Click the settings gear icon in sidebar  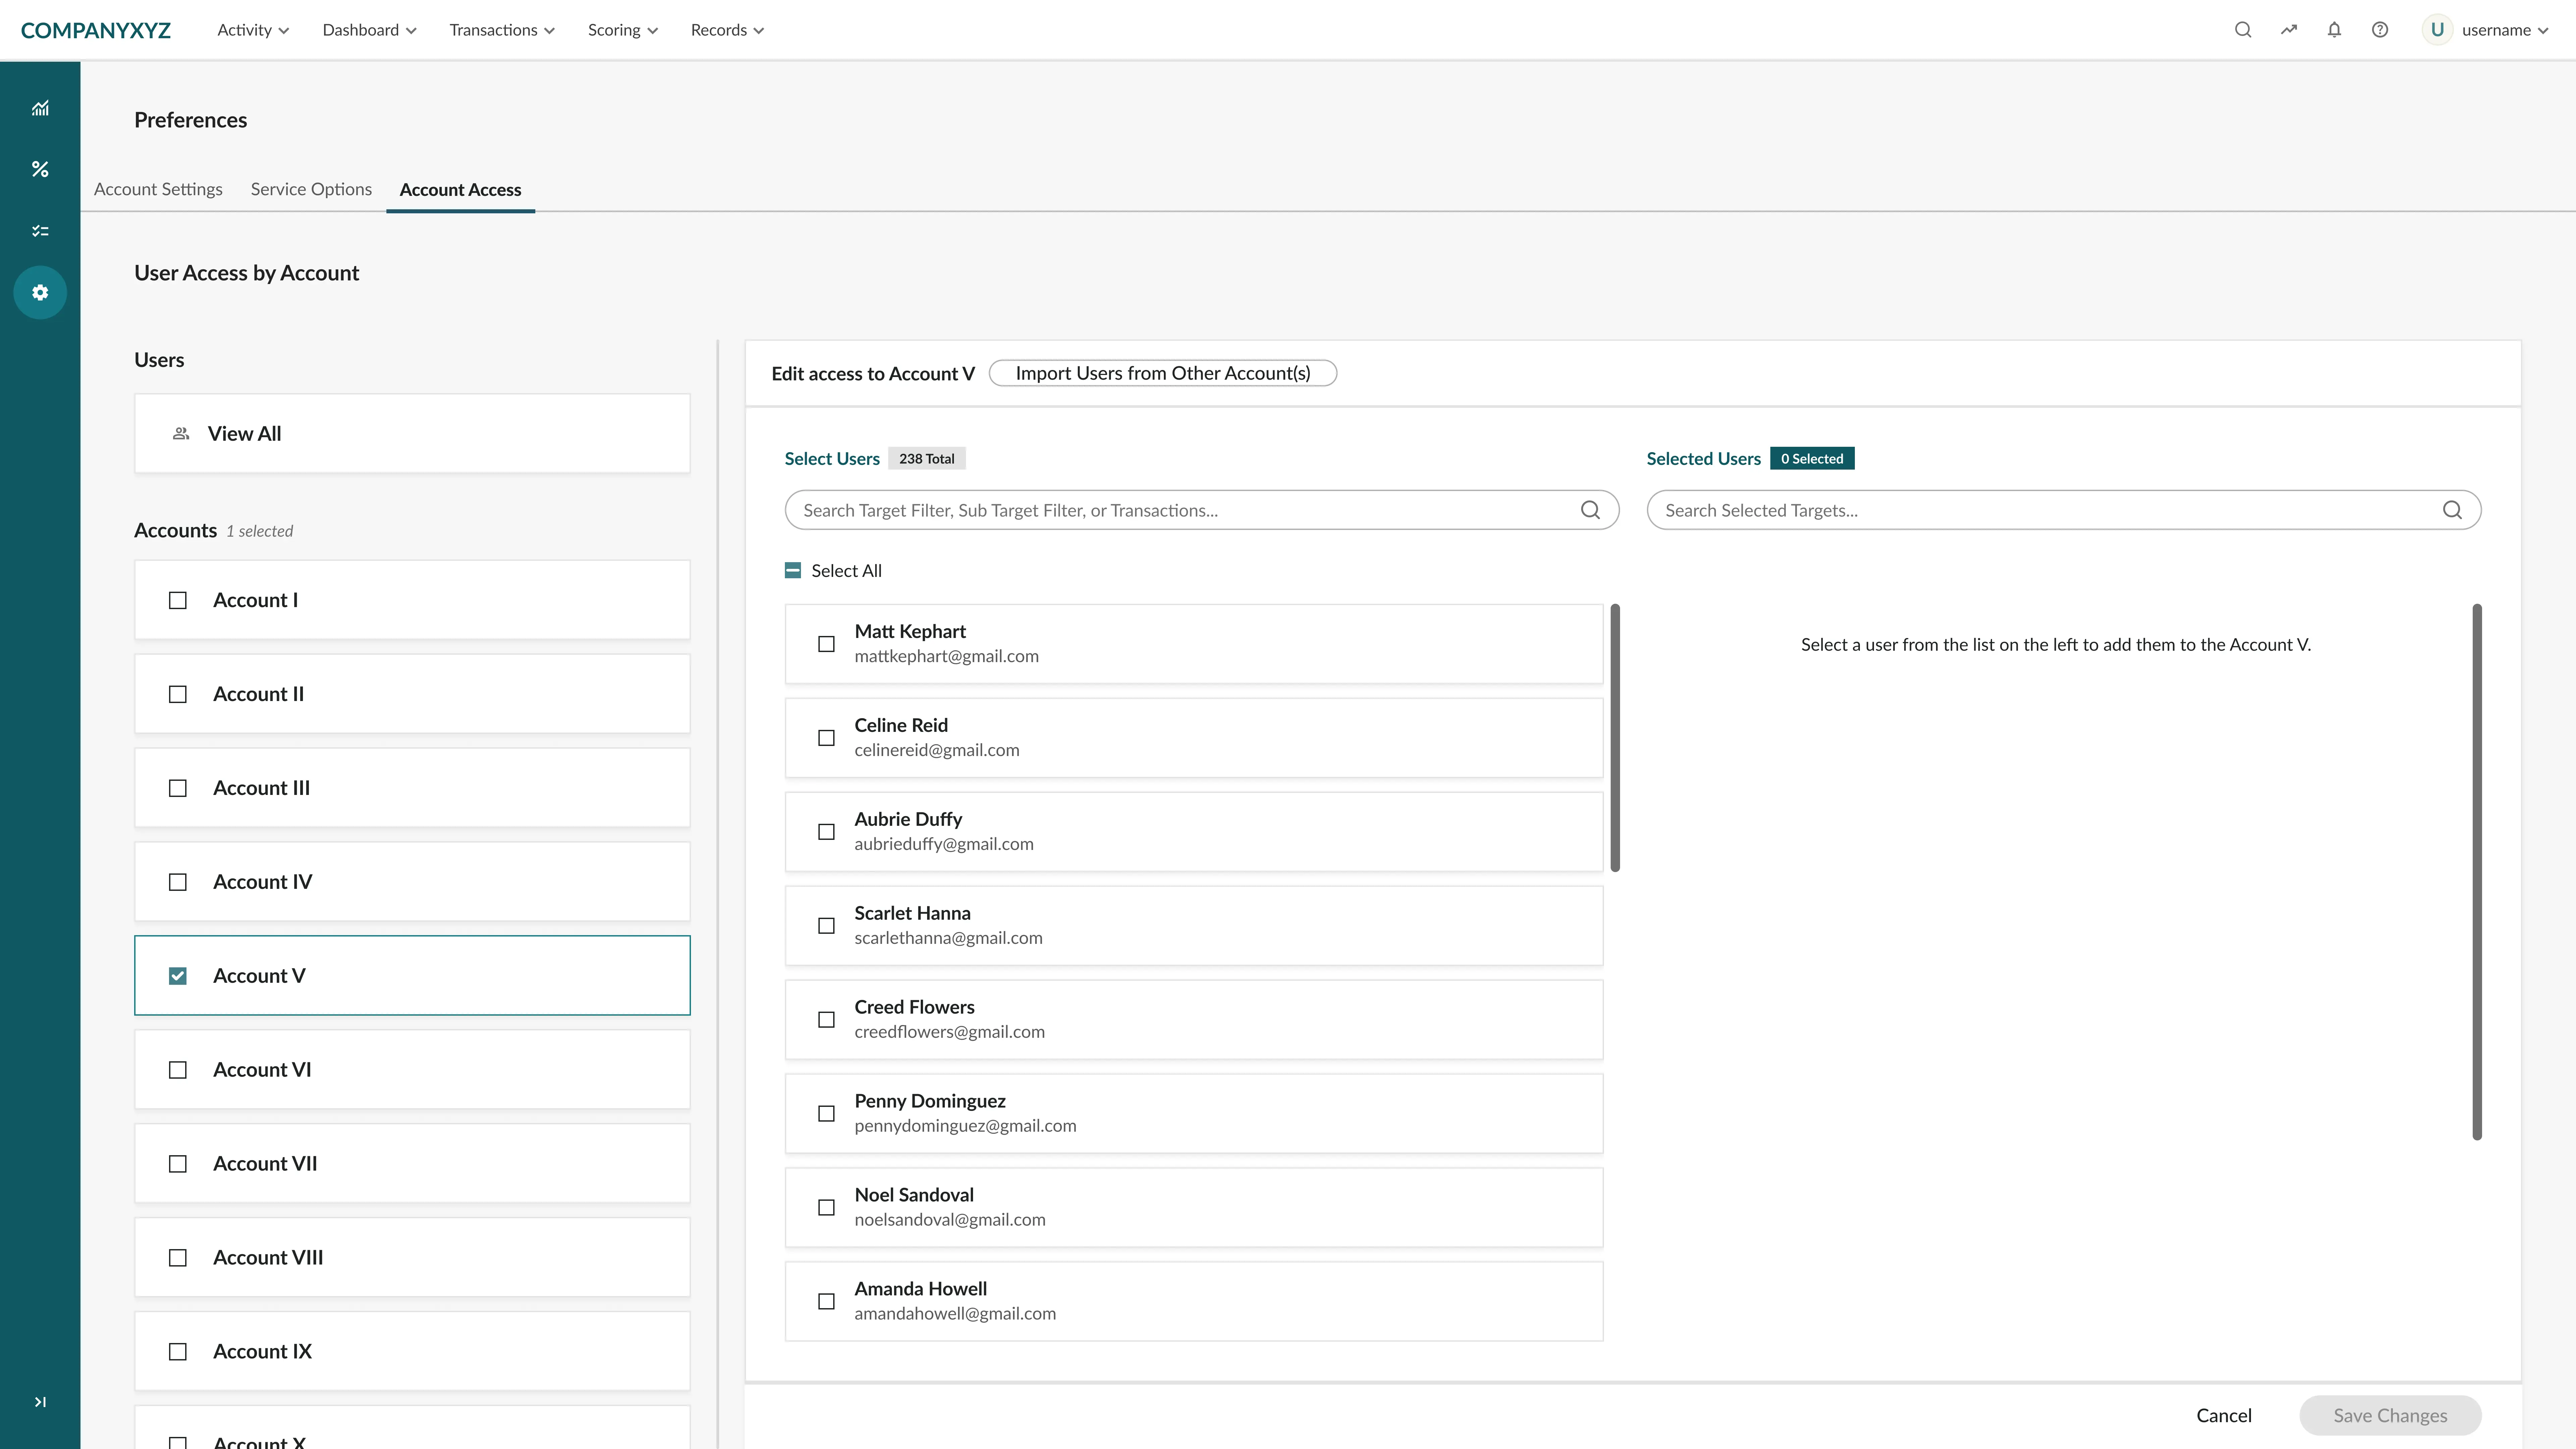(x=40, y=292)
